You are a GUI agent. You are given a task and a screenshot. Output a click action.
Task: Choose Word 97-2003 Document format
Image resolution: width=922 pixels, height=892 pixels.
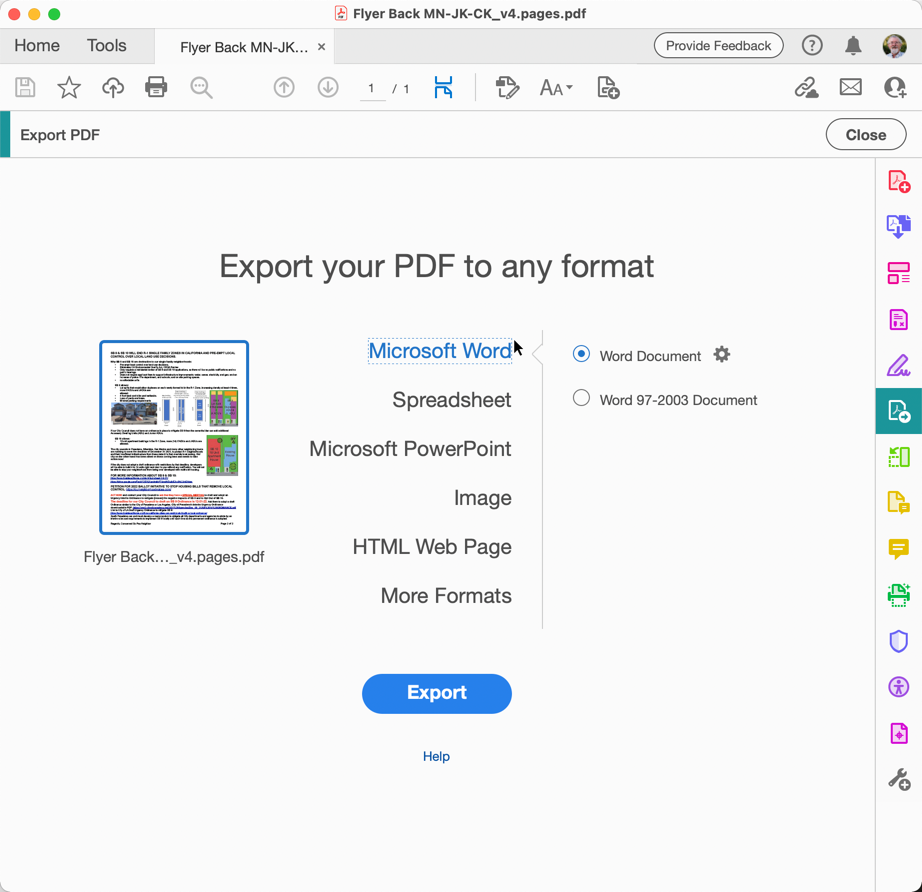point(580,397)
